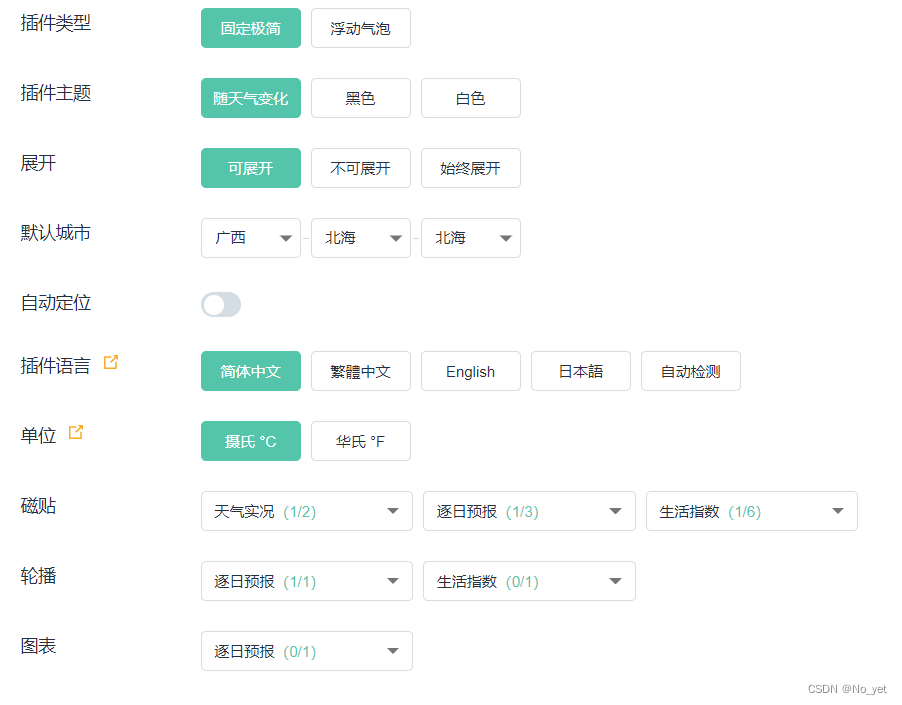
Task: Open the 图表 逐日预报 (0/1) dropdown
Action: pyautogui.click(x=306, y=651)
